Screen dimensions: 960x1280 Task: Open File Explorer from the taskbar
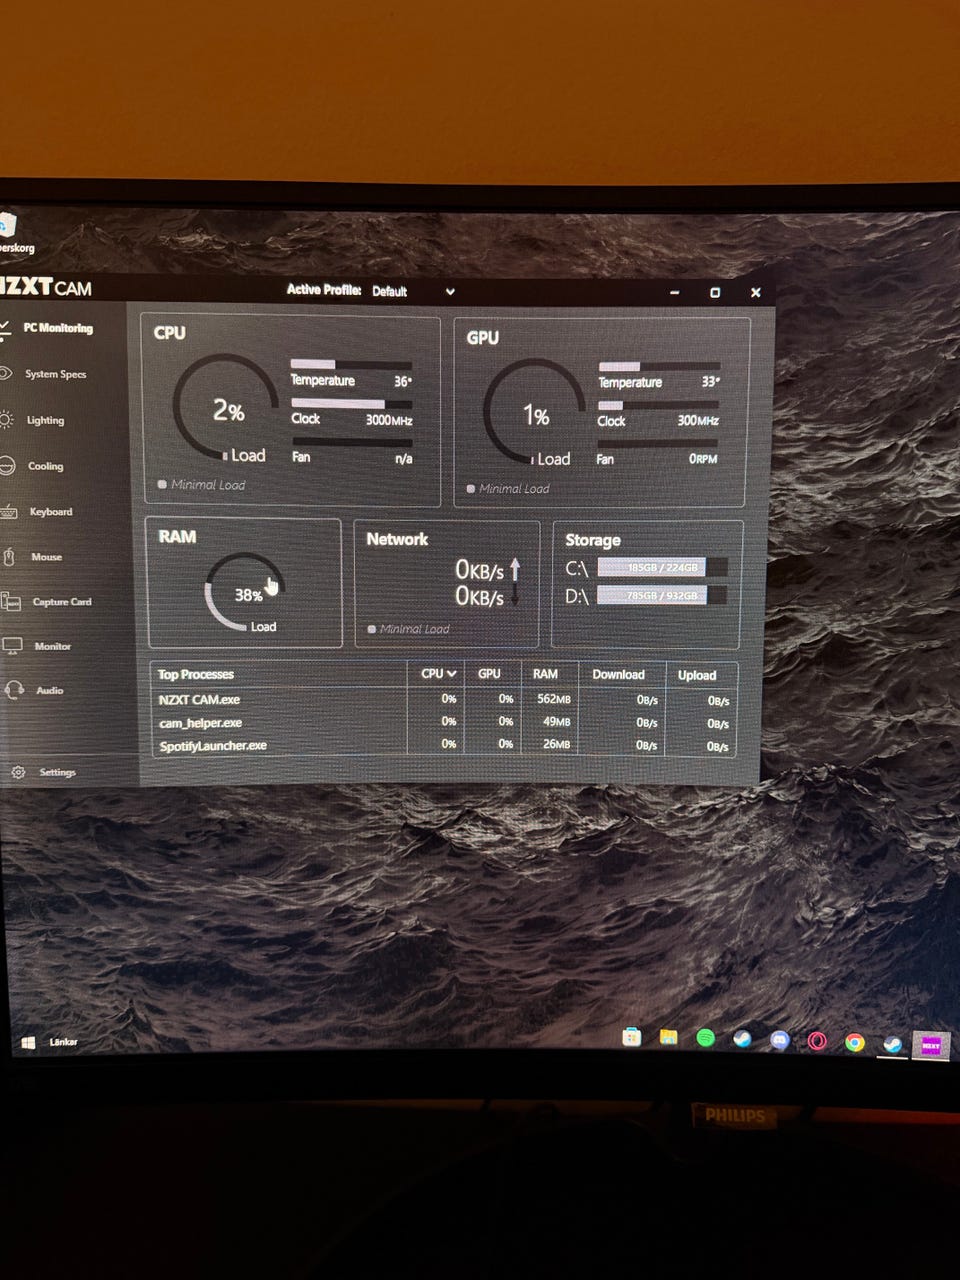(x=668, y=1039)
